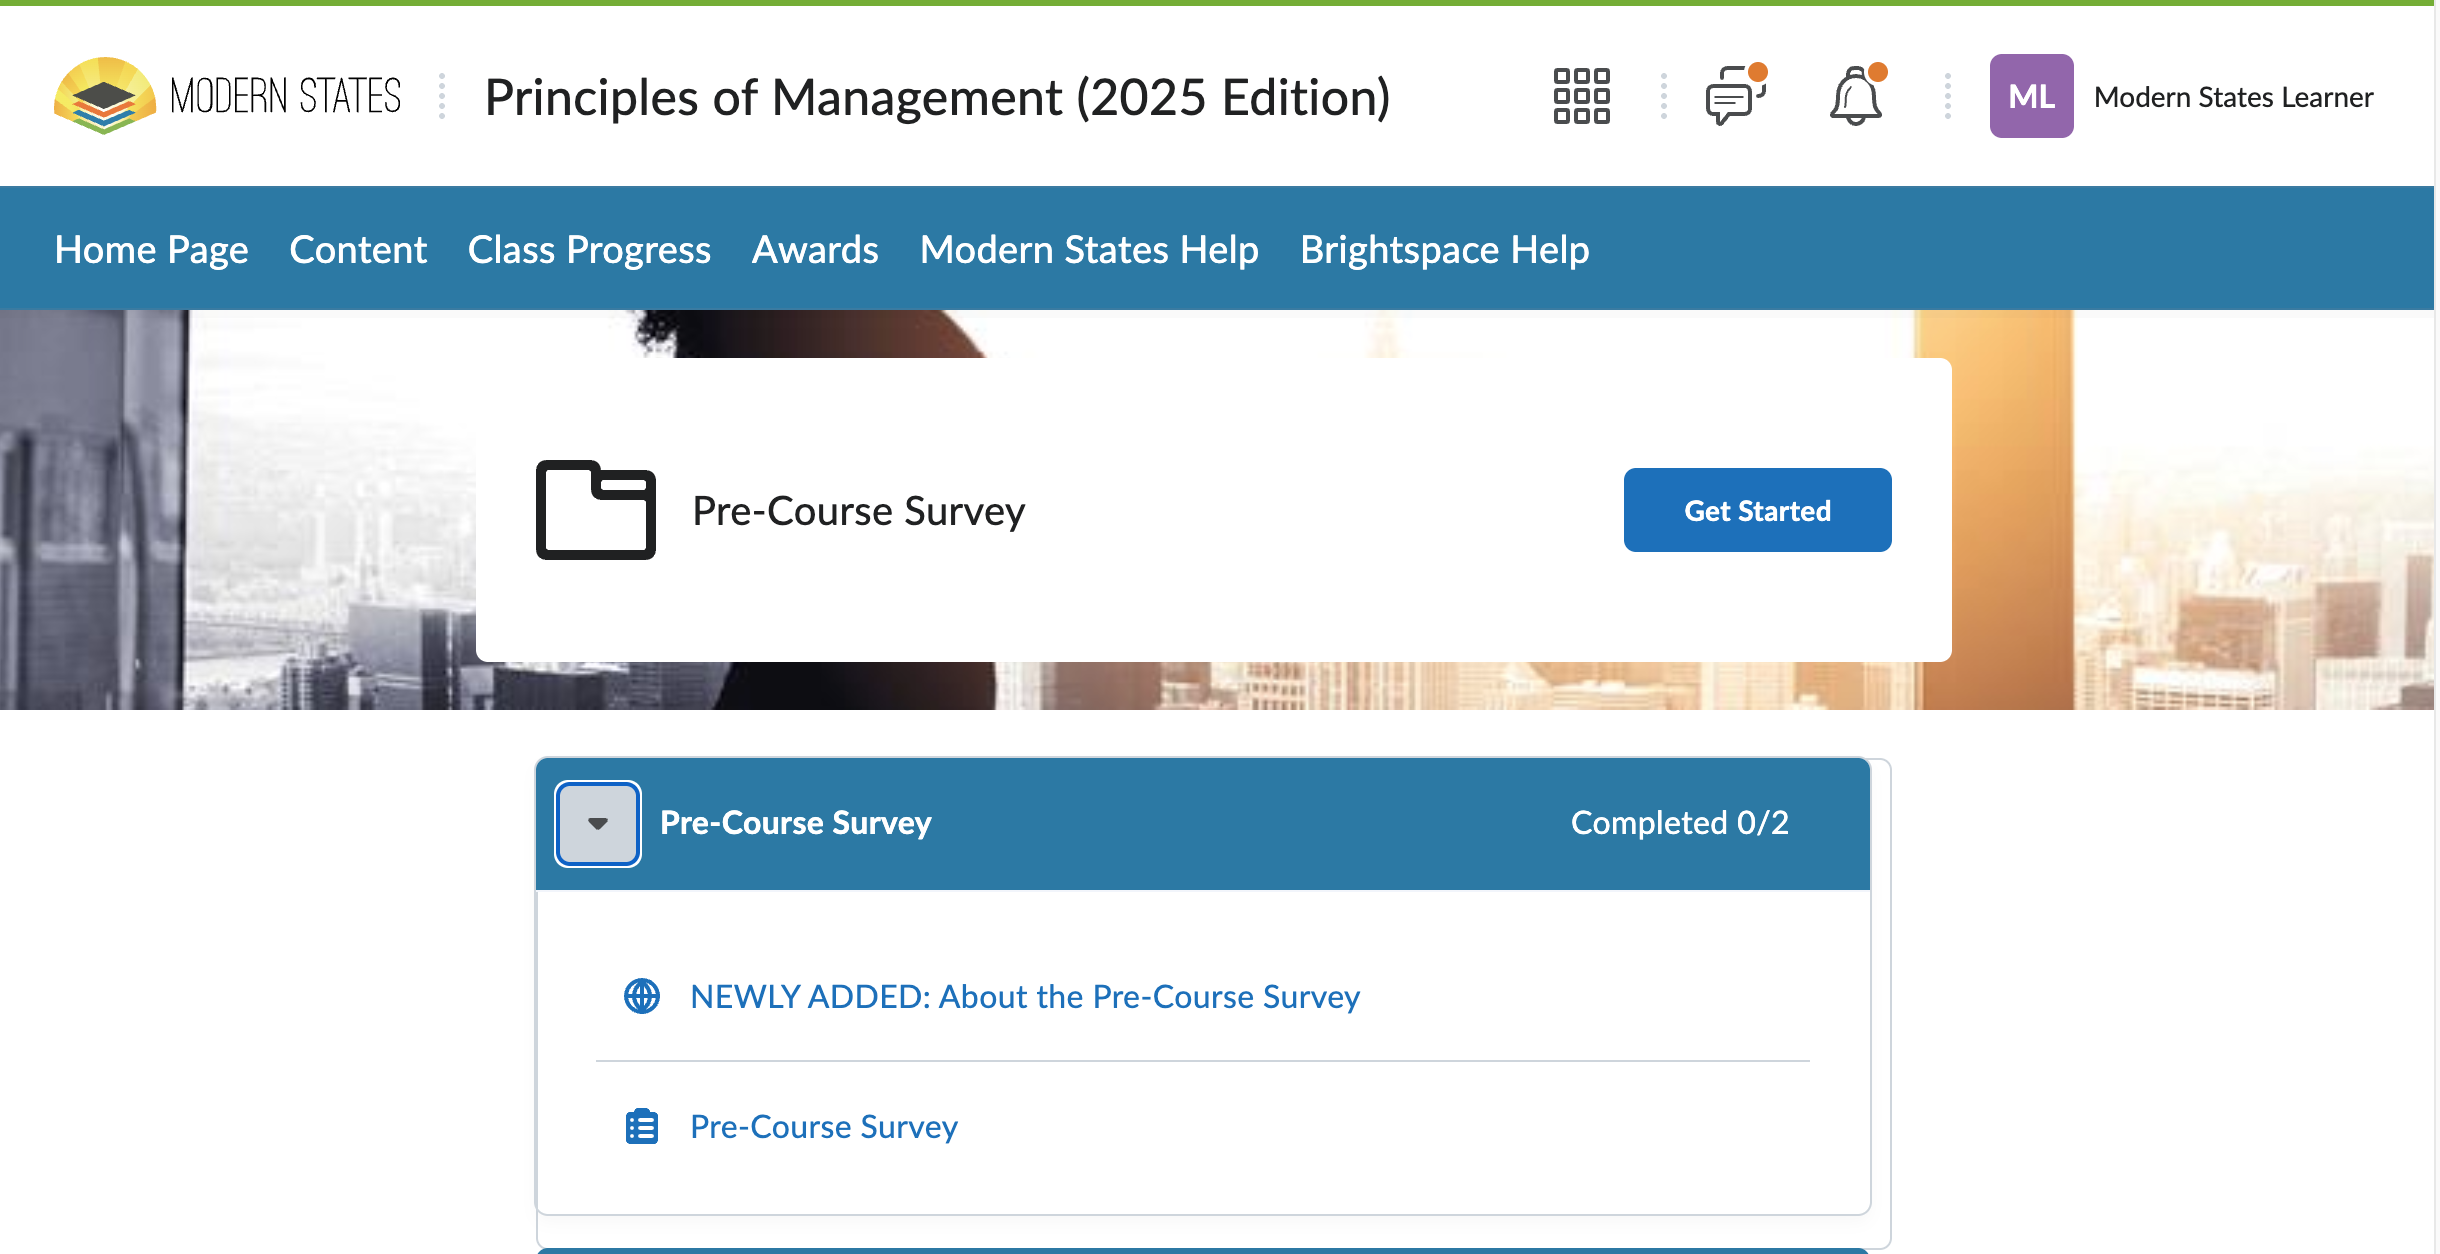Collapse the Pre-Course Survey module
2440x1254 pixels.
[598, 823]
